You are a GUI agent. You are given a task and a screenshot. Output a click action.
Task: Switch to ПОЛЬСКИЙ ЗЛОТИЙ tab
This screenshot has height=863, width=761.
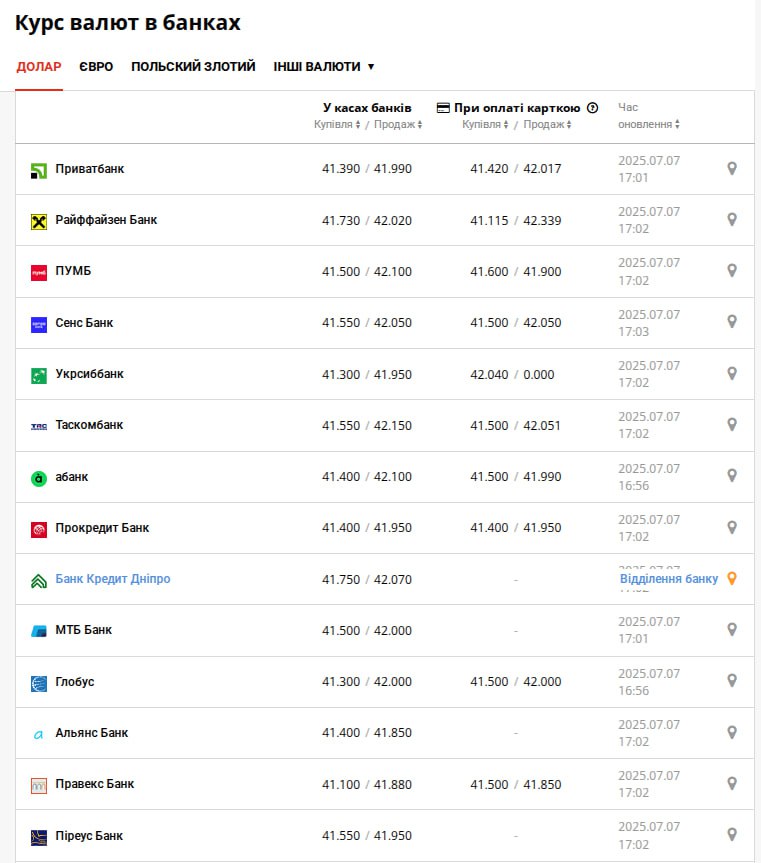193,67
